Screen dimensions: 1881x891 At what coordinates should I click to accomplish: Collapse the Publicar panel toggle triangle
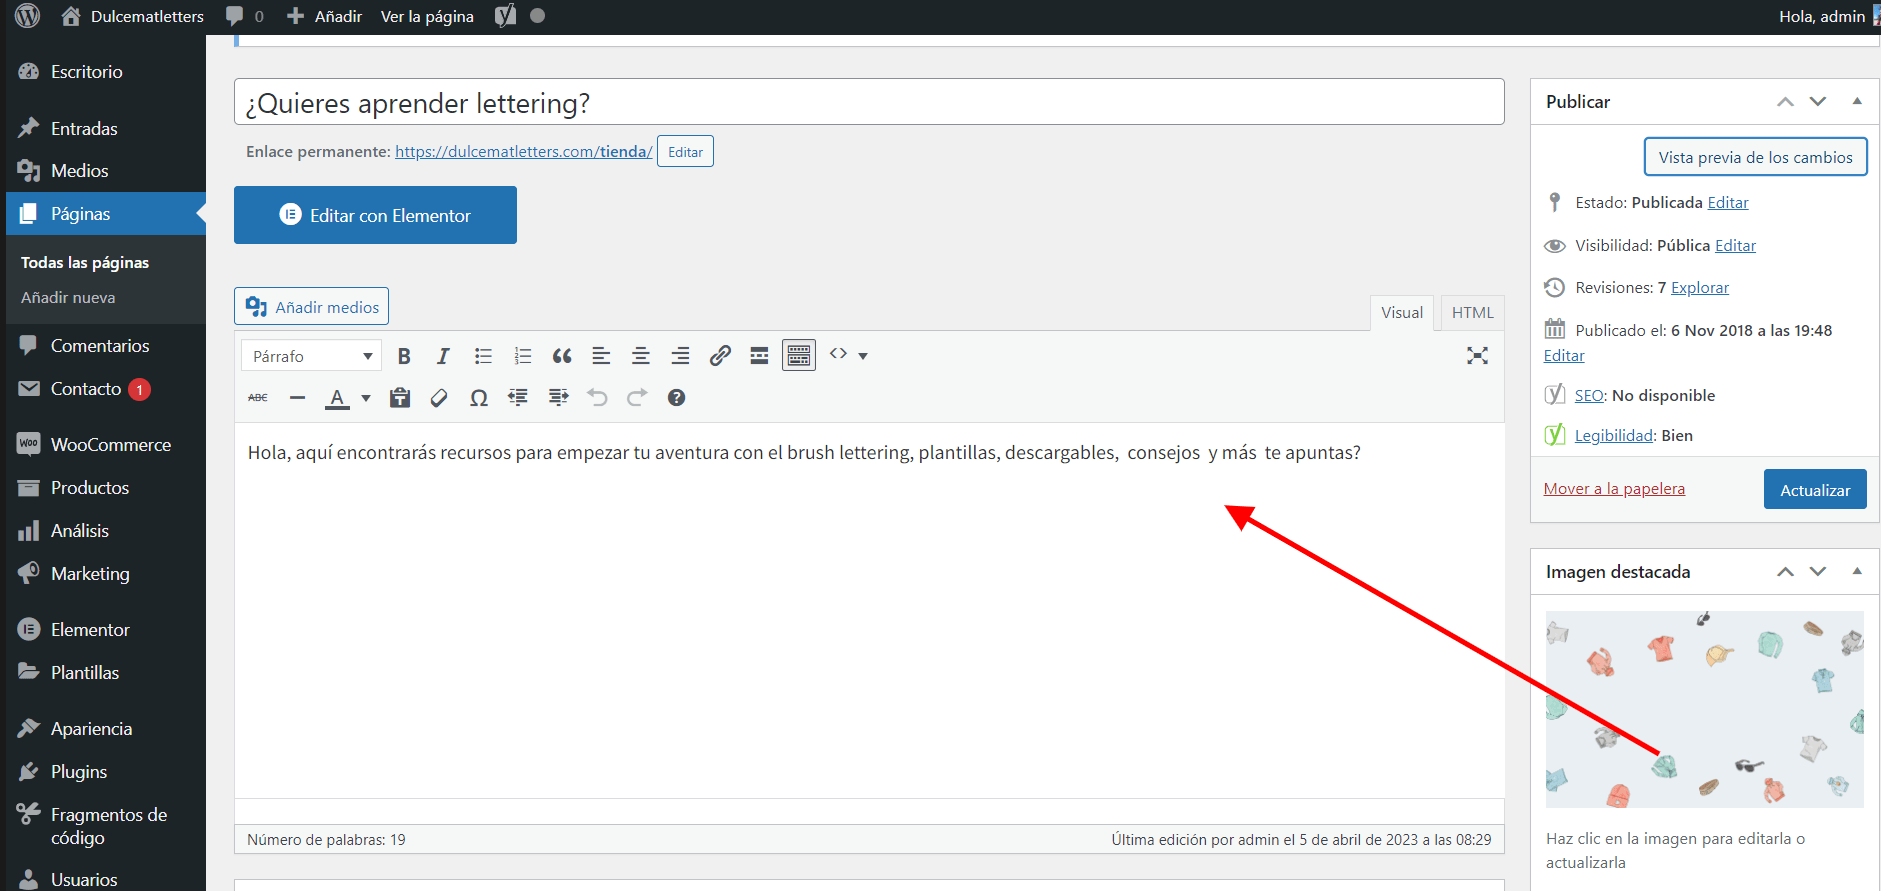pyautogui.click(x=1857, y=101)
